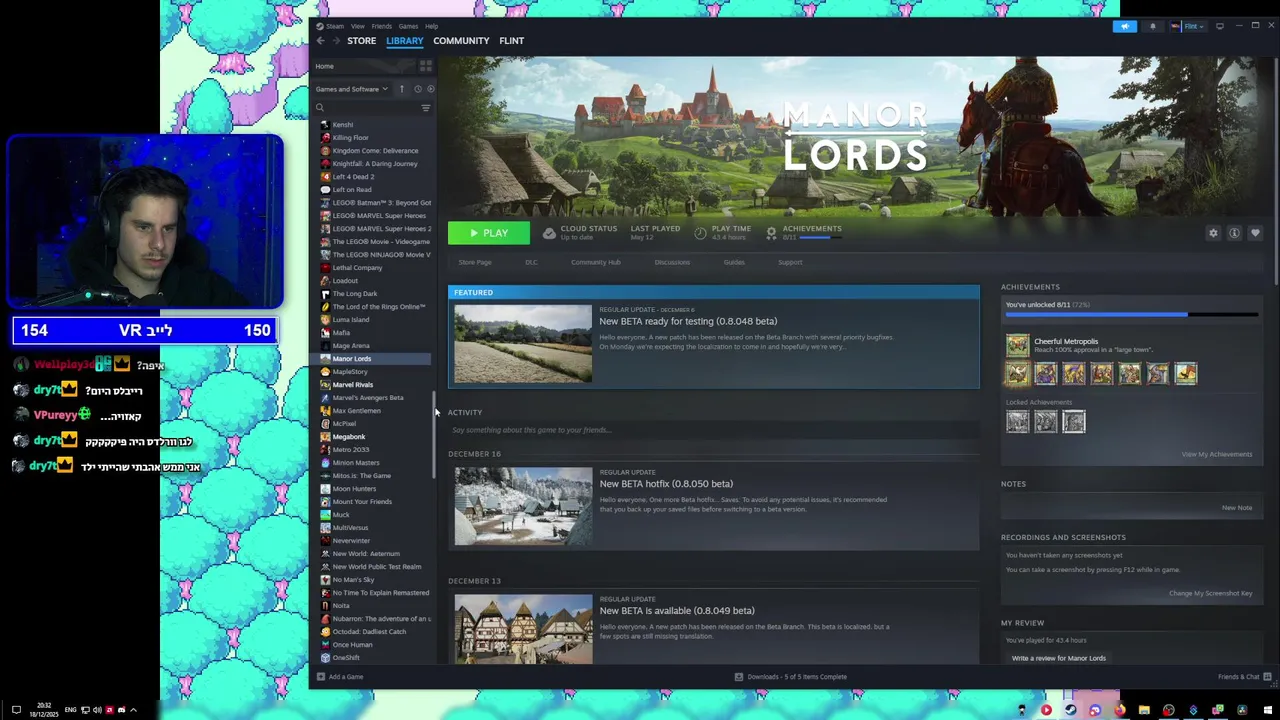This screenshot has width=1280, height=720.
Task: Open Manor Lords game info icon
Action: point(1234,233)
